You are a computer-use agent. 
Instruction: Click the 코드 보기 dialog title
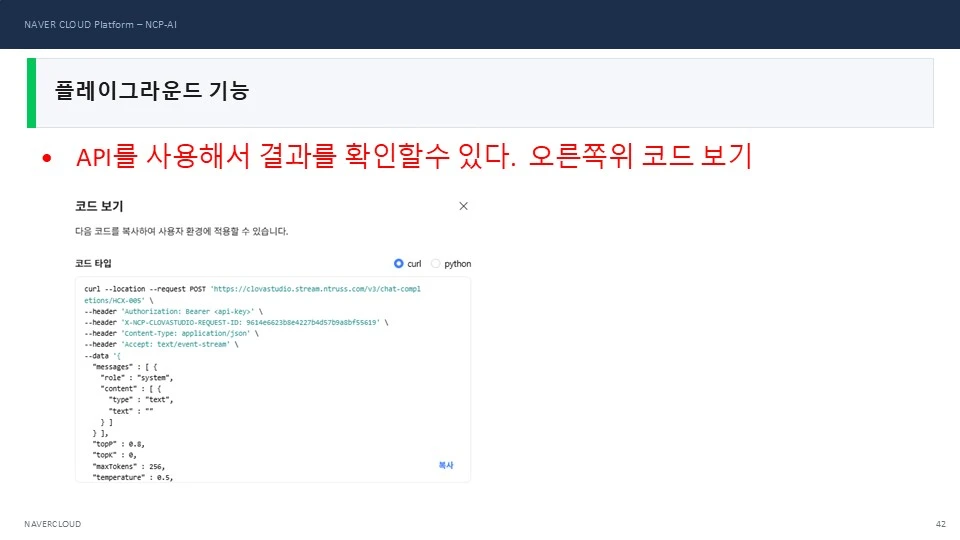[99, 206]
